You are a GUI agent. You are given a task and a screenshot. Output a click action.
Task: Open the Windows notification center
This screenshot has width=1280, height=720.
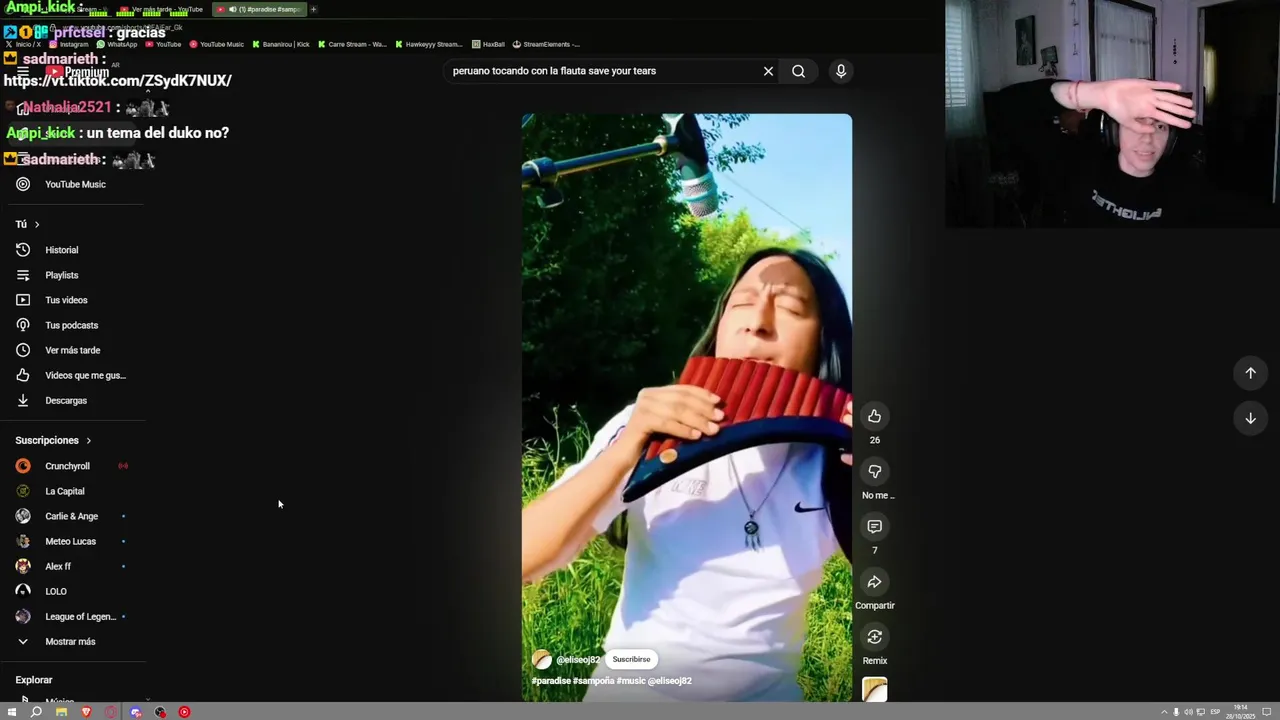pyautogui.click(x=1266, y=712)
